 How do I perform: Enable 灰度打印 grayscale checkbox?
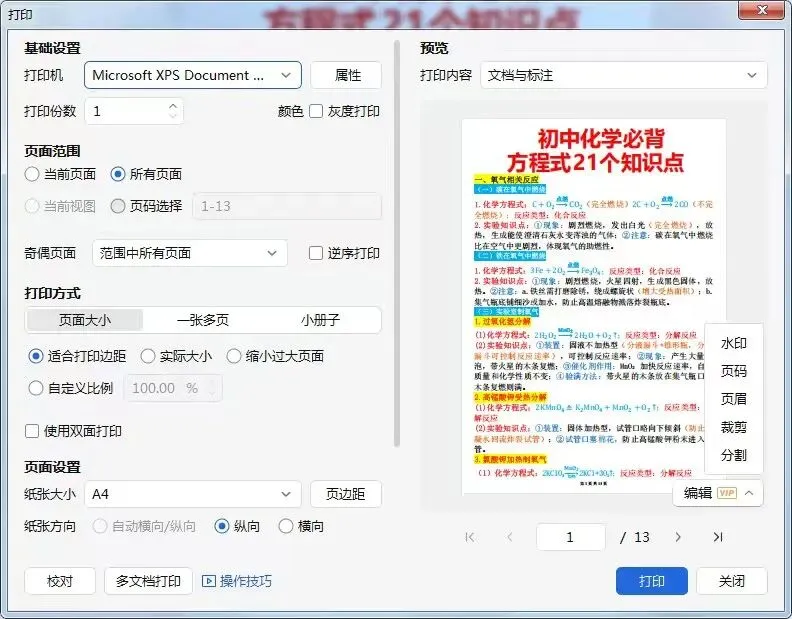pyautogui.click(x=316, y=111)
